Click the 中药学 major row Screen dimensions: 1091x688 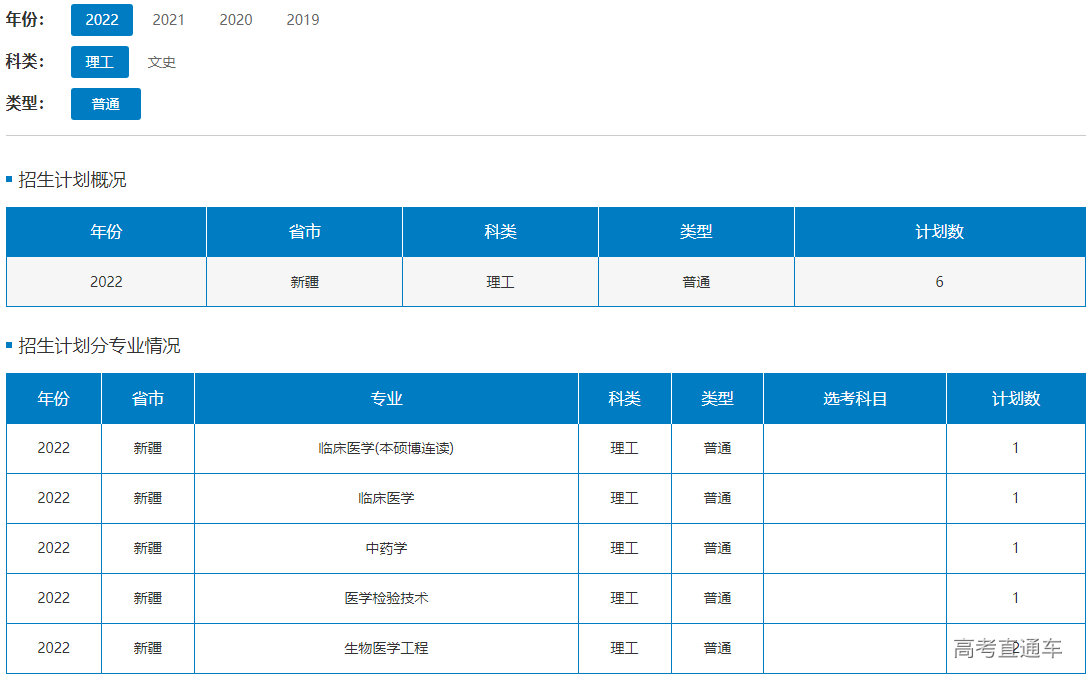coord(386,548)
